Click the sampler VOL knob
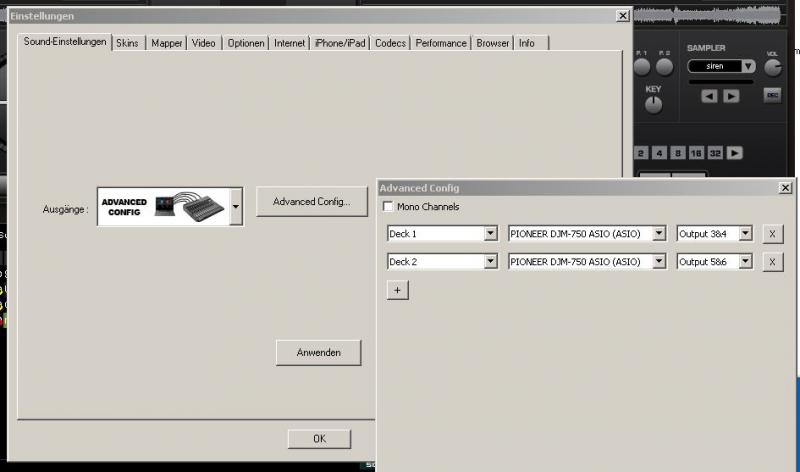This screenshot has height=472, width=800. pos(773,67)
